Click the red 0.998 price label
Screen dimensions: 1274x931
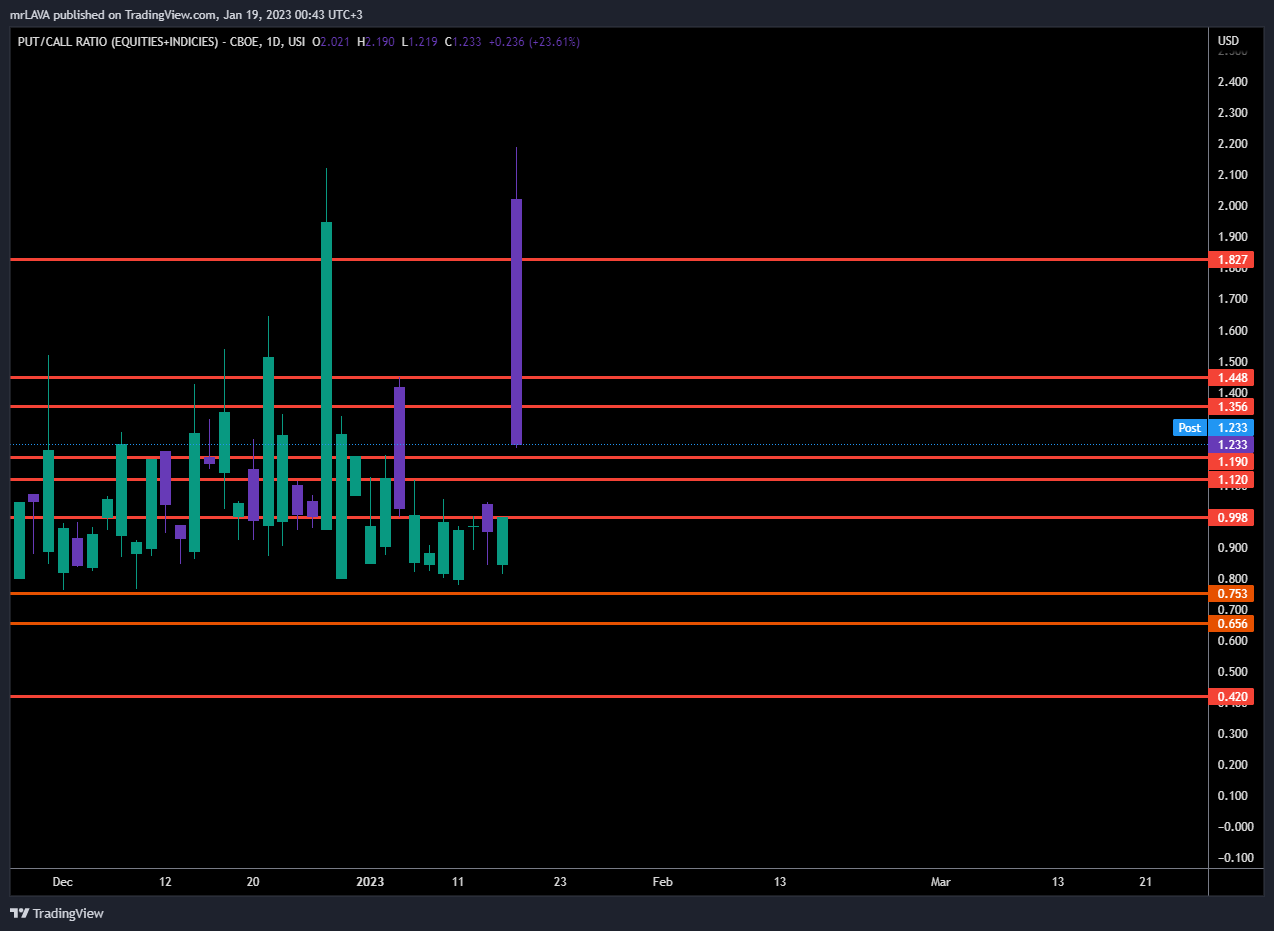point(1230,517)
